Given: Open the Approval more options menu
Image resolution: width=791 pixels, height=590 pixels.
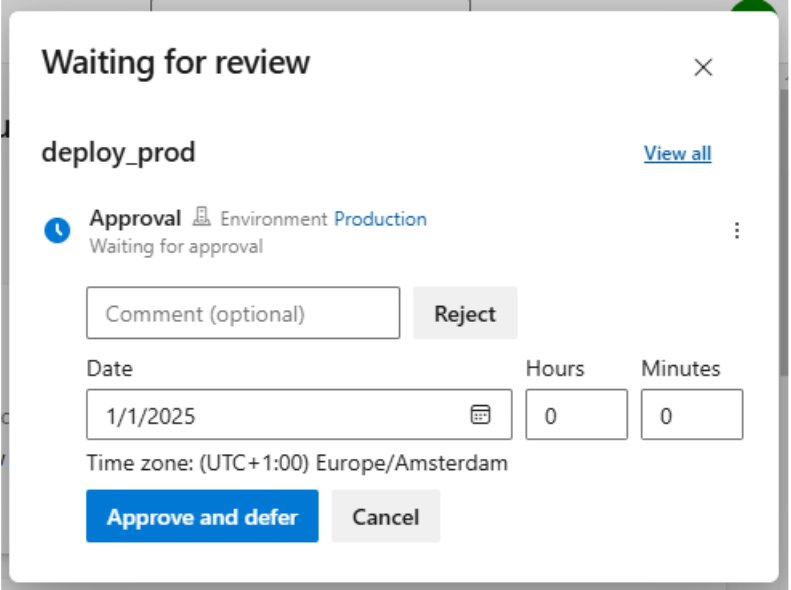Looking at the screenshot, I should (x=737, y=230).
